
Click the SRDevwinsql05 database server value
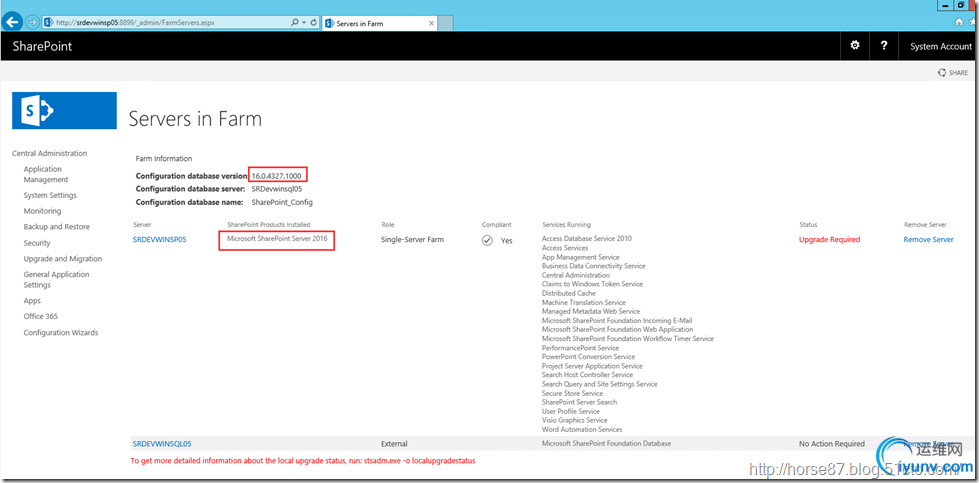click(x=277, y=189)
